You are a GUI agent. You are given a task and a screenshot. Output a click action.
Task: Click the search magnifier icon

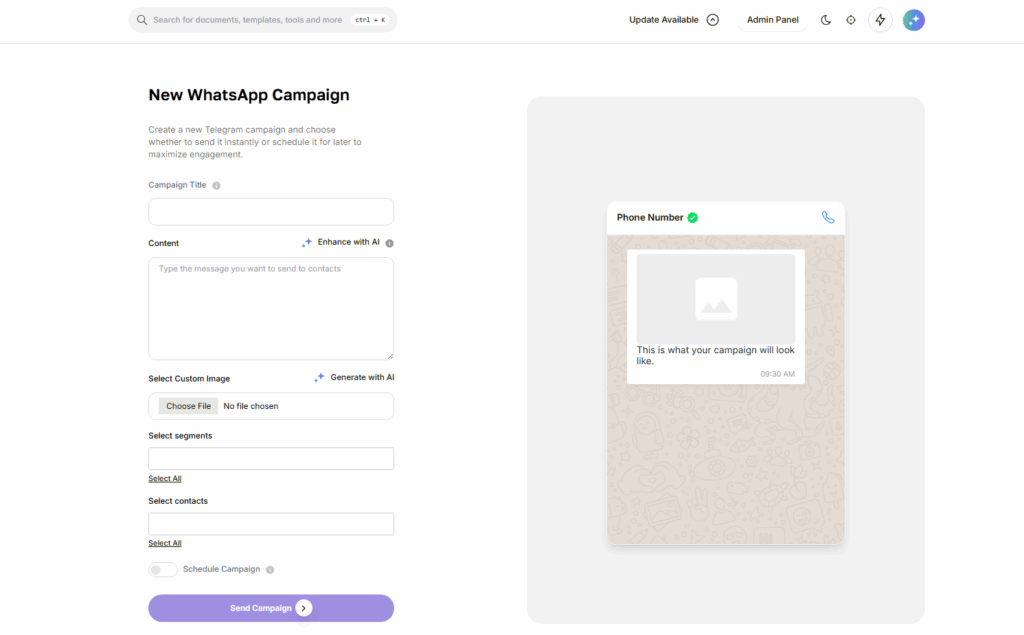pyautogui.click(x=142, y=20)
